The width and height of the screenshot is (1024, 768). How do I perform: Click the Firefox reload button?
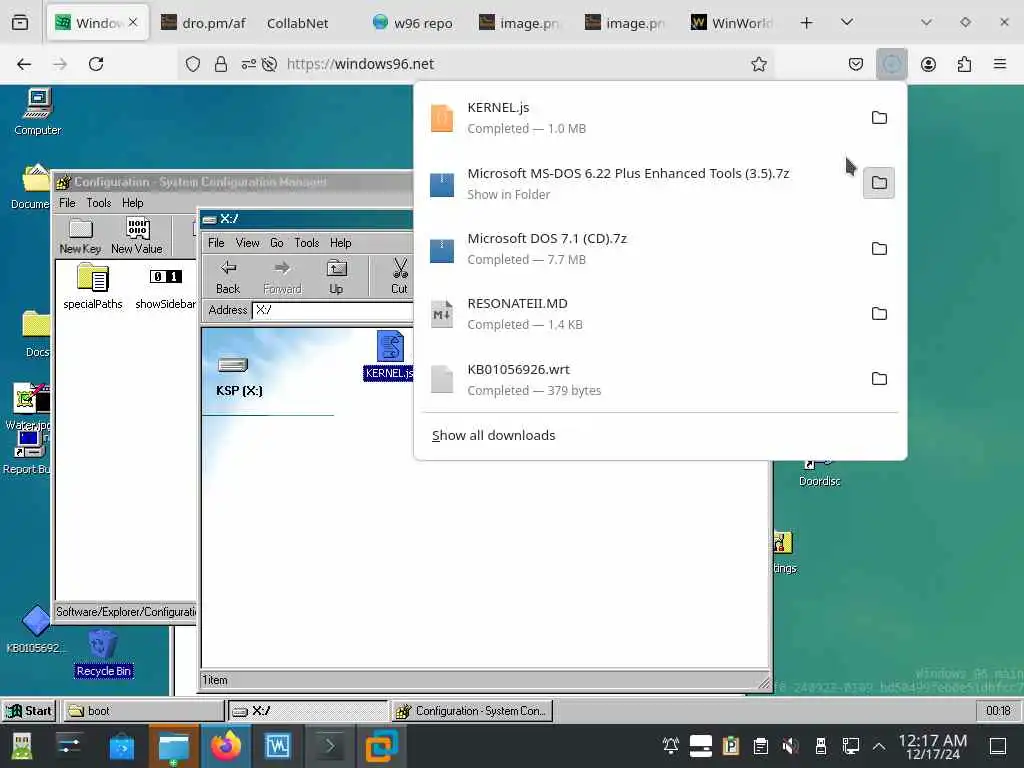click(96, 64)
